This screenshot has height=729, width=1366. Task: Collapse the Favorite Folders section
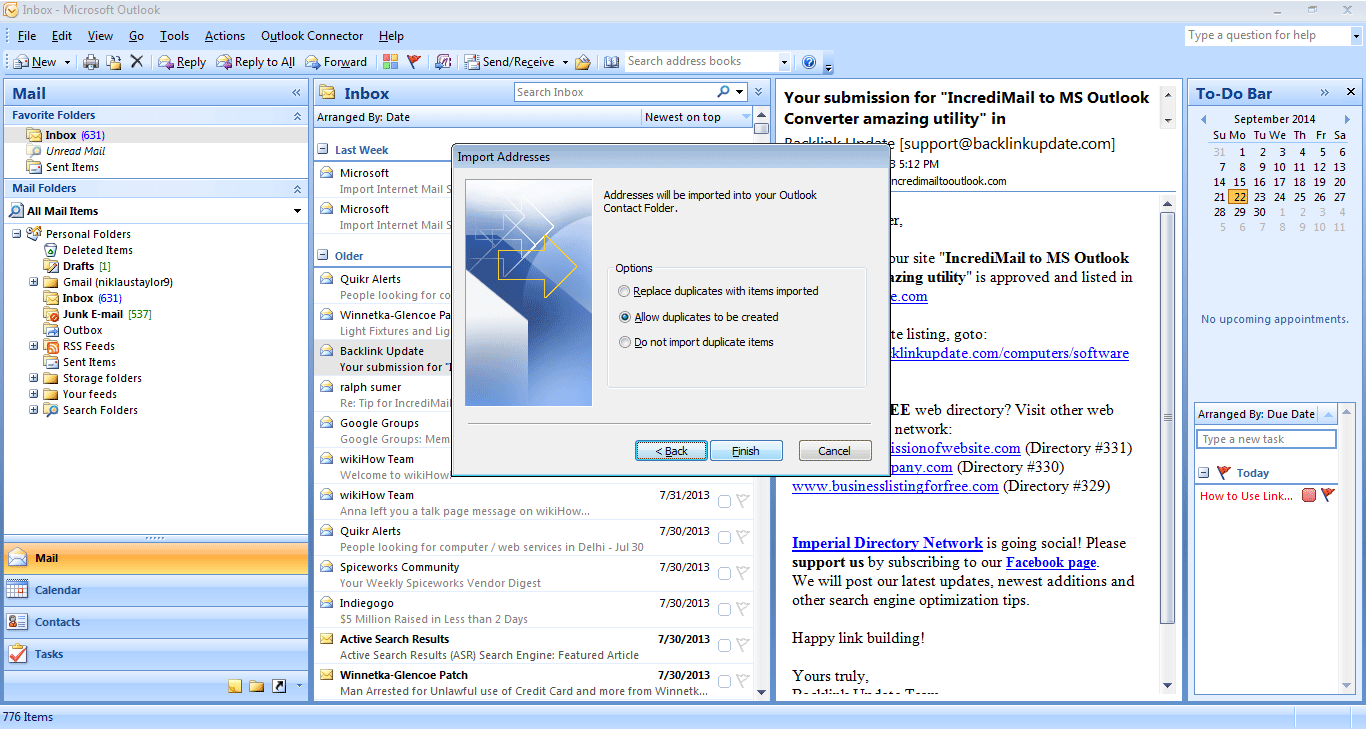[296, 116]
